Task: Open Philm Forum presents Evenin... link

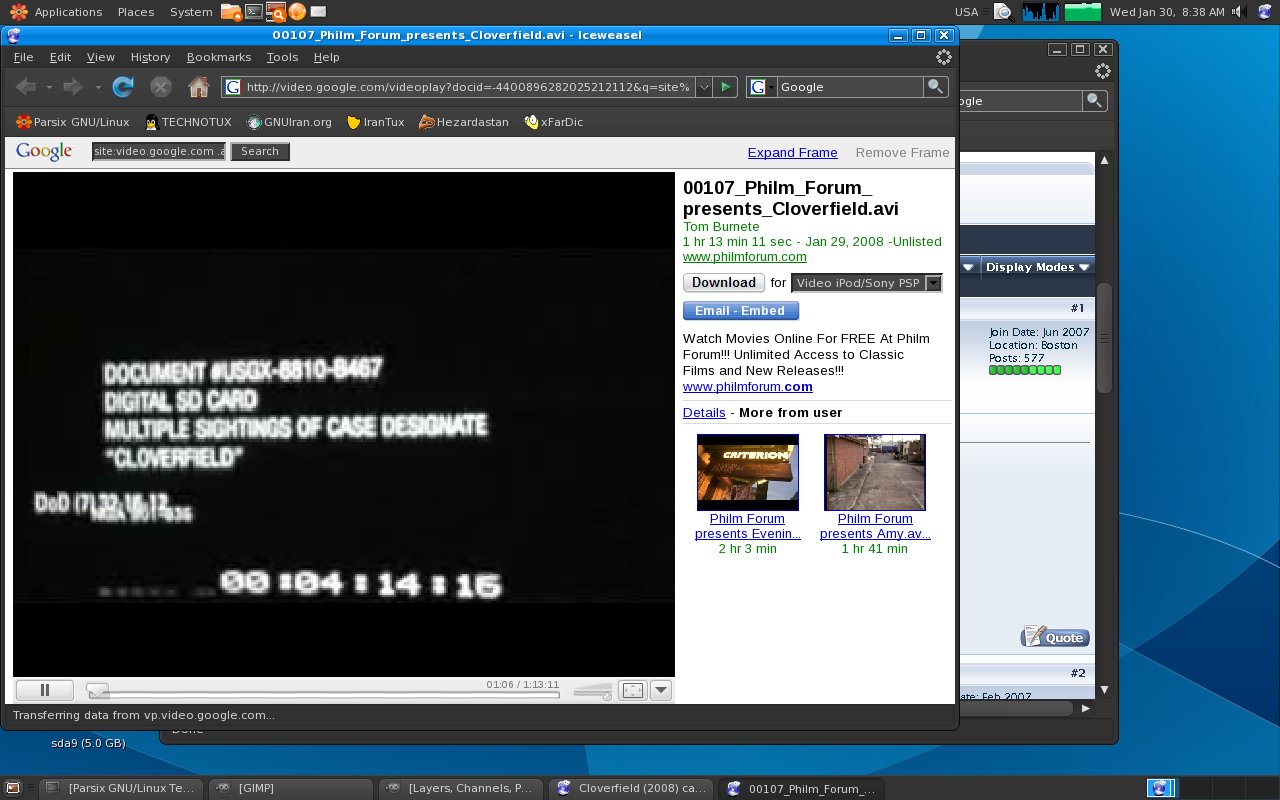Action: click(x=747, y=526)
